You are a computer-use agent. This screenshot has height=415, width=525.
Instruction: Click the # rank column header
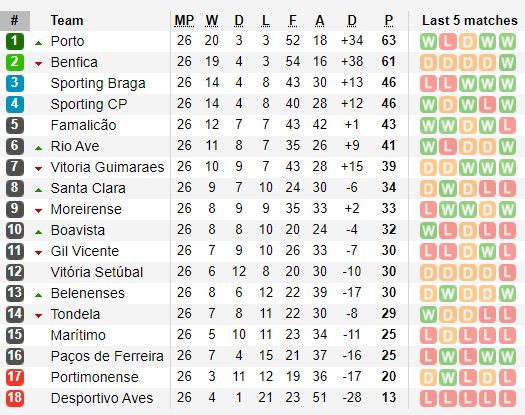point(15,21)
